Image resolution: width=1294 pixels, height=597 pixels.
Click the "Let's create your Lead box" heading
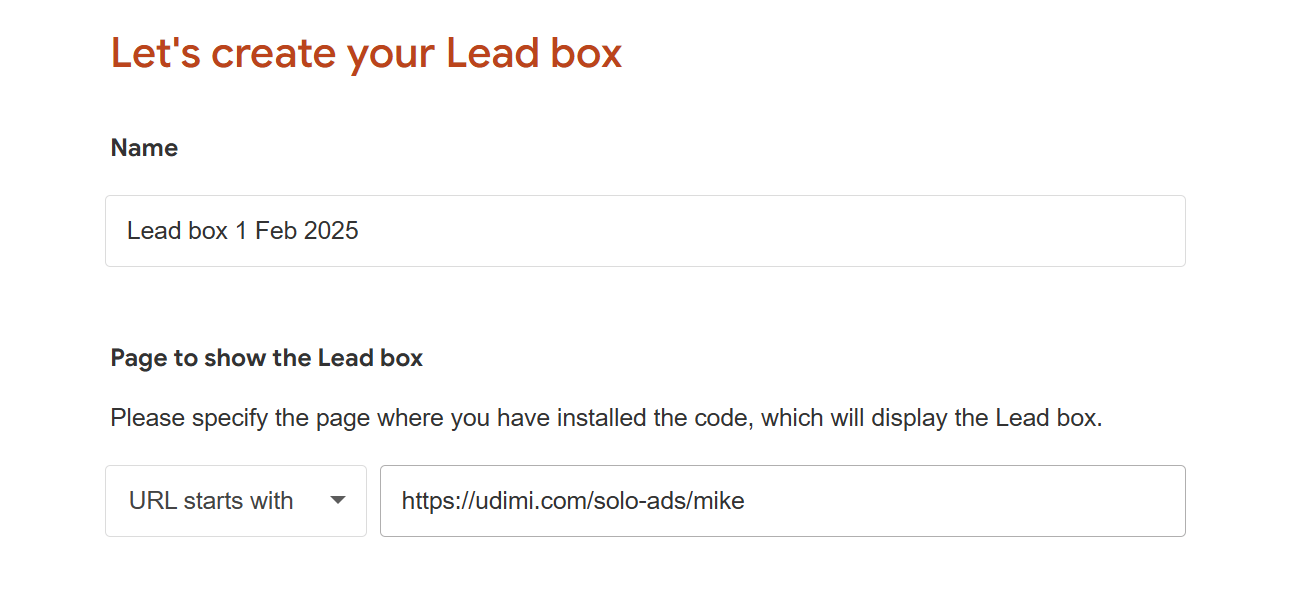pyautogui.click(x=366, y=53)
